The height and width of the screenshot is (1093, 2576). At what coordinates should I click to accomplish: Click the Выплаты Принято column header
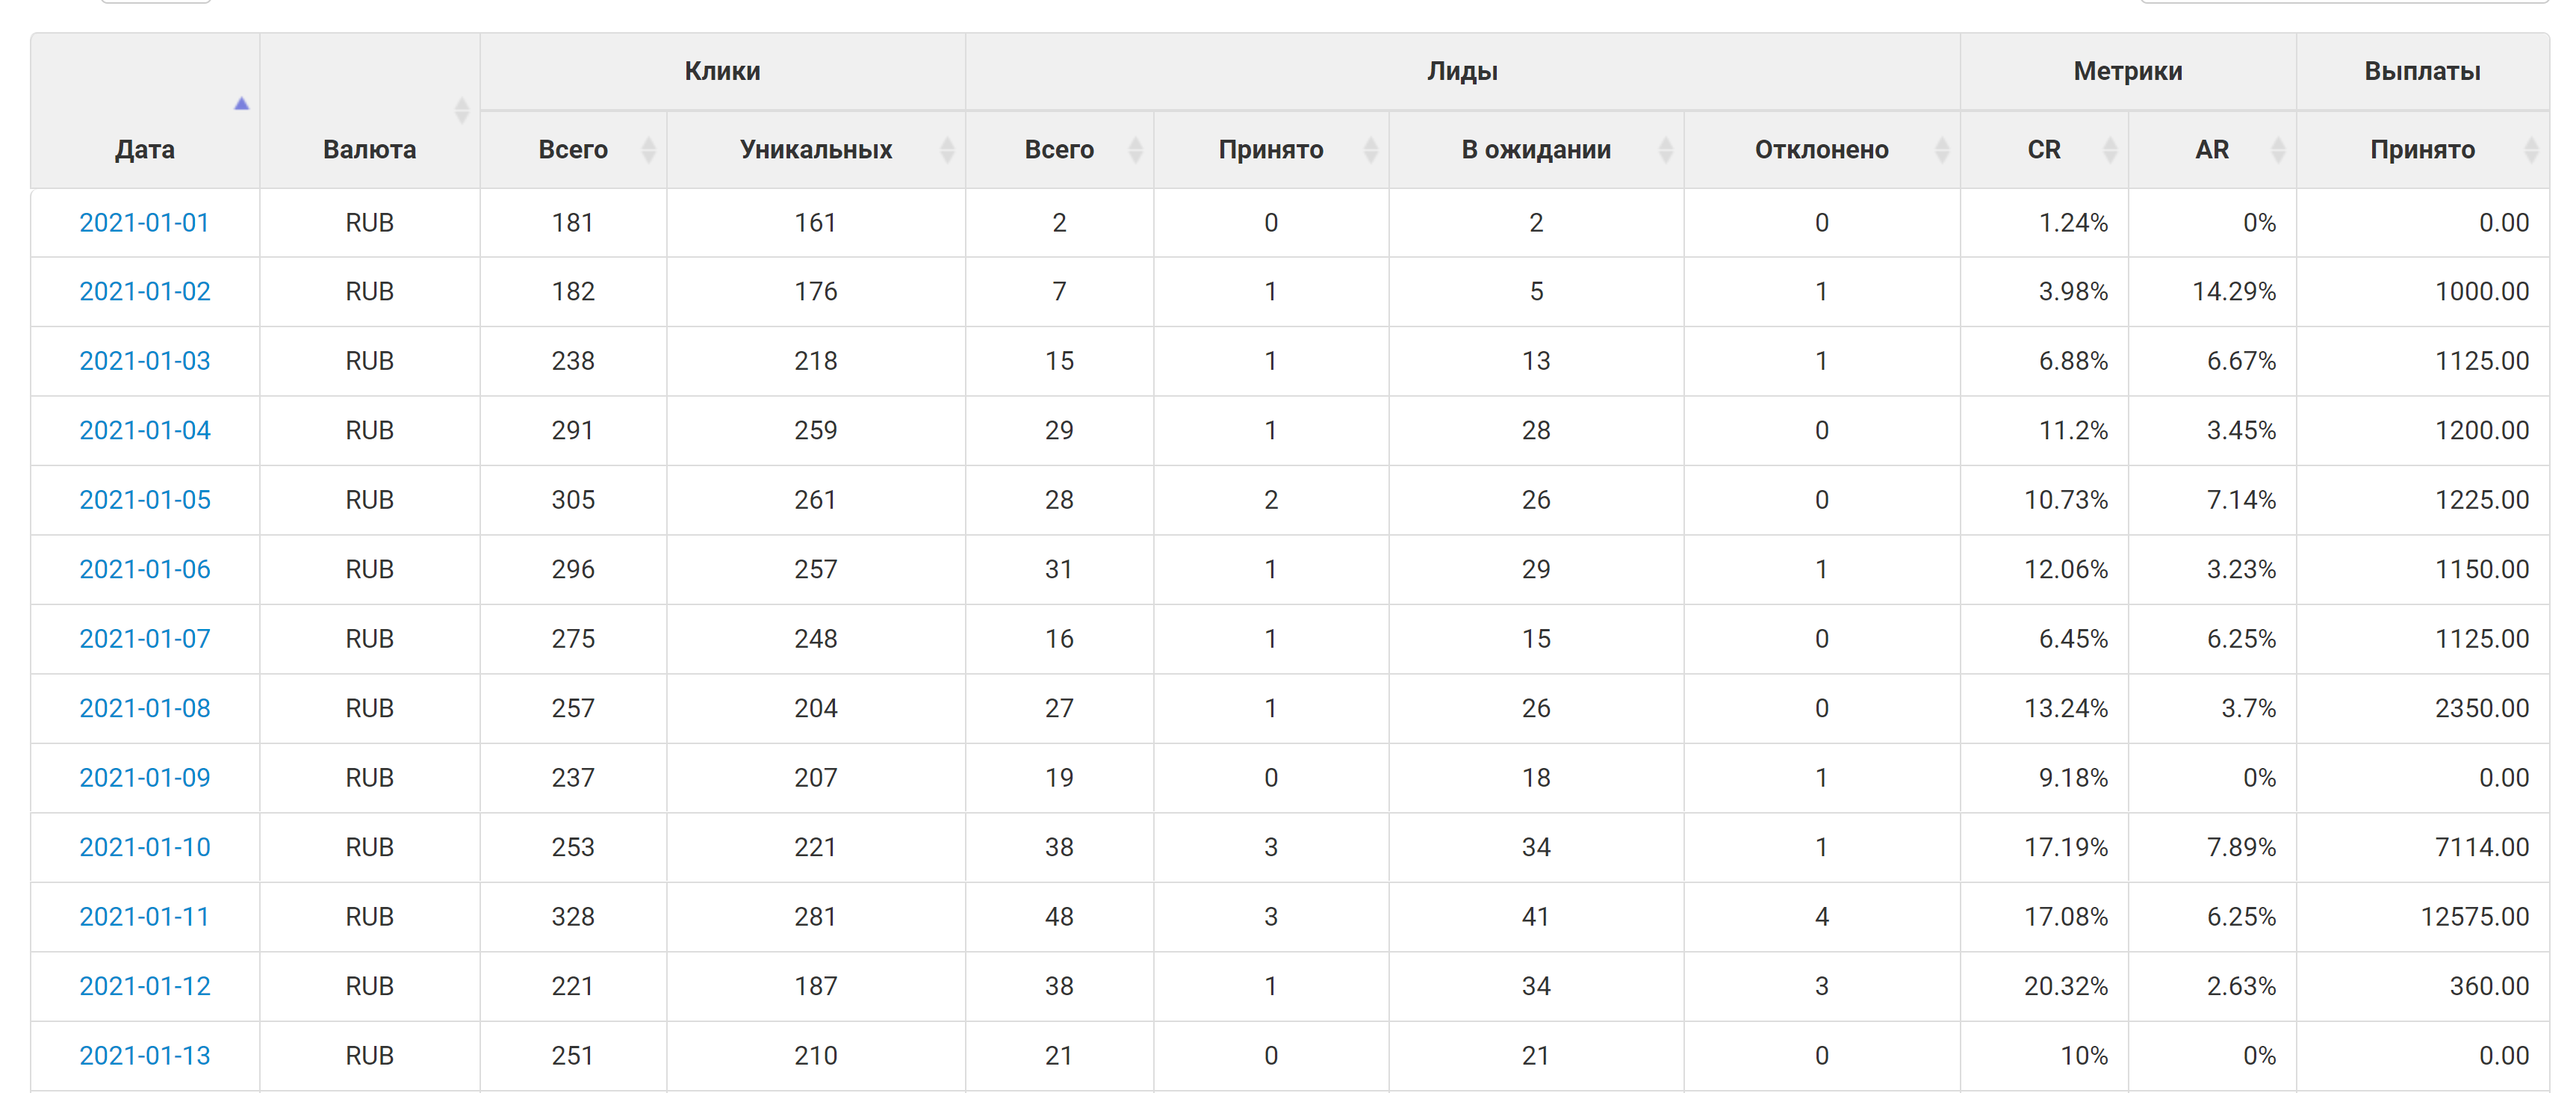[x=2421, y=150]
